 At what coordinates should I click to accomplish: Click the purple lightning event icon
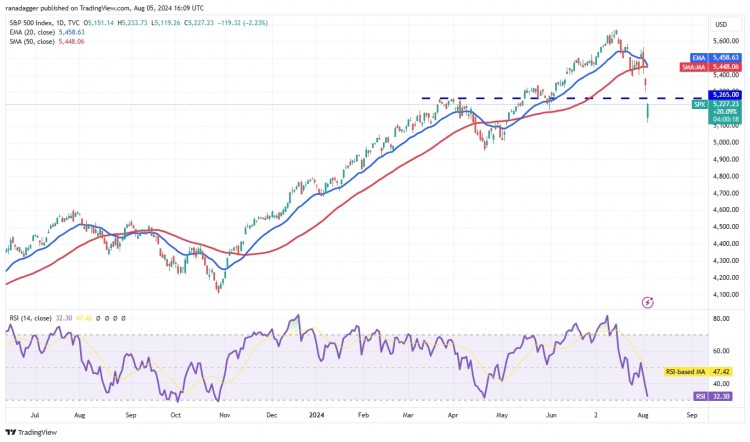click(x=648, y=302)
